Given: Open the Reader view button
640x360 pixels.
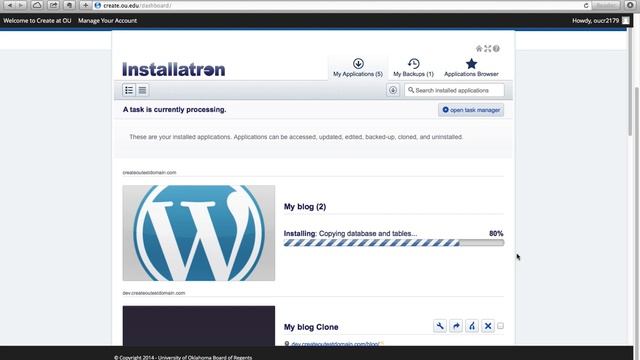Looking at the screenshot, I should 606,5.
